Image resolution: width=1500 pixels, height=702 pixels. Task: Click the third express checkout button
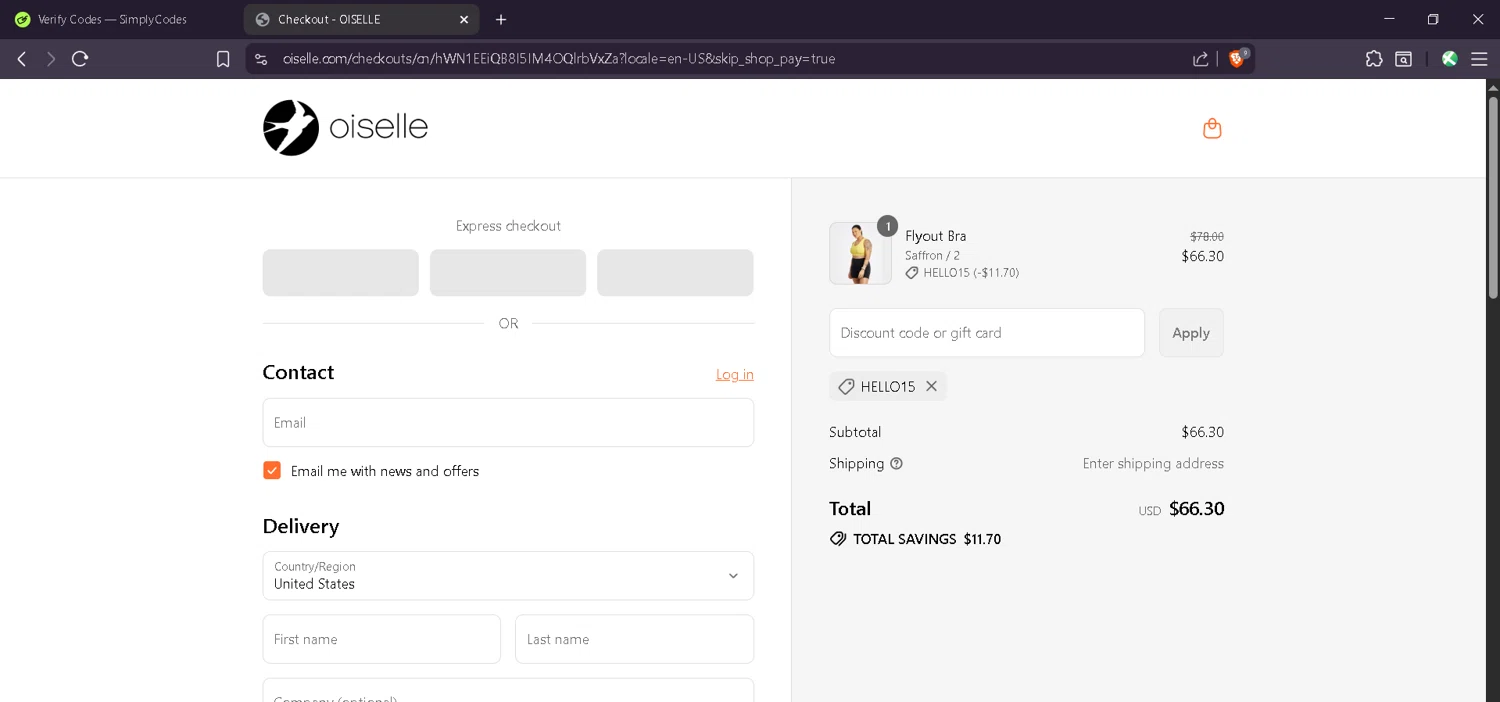tap(675, 273)
